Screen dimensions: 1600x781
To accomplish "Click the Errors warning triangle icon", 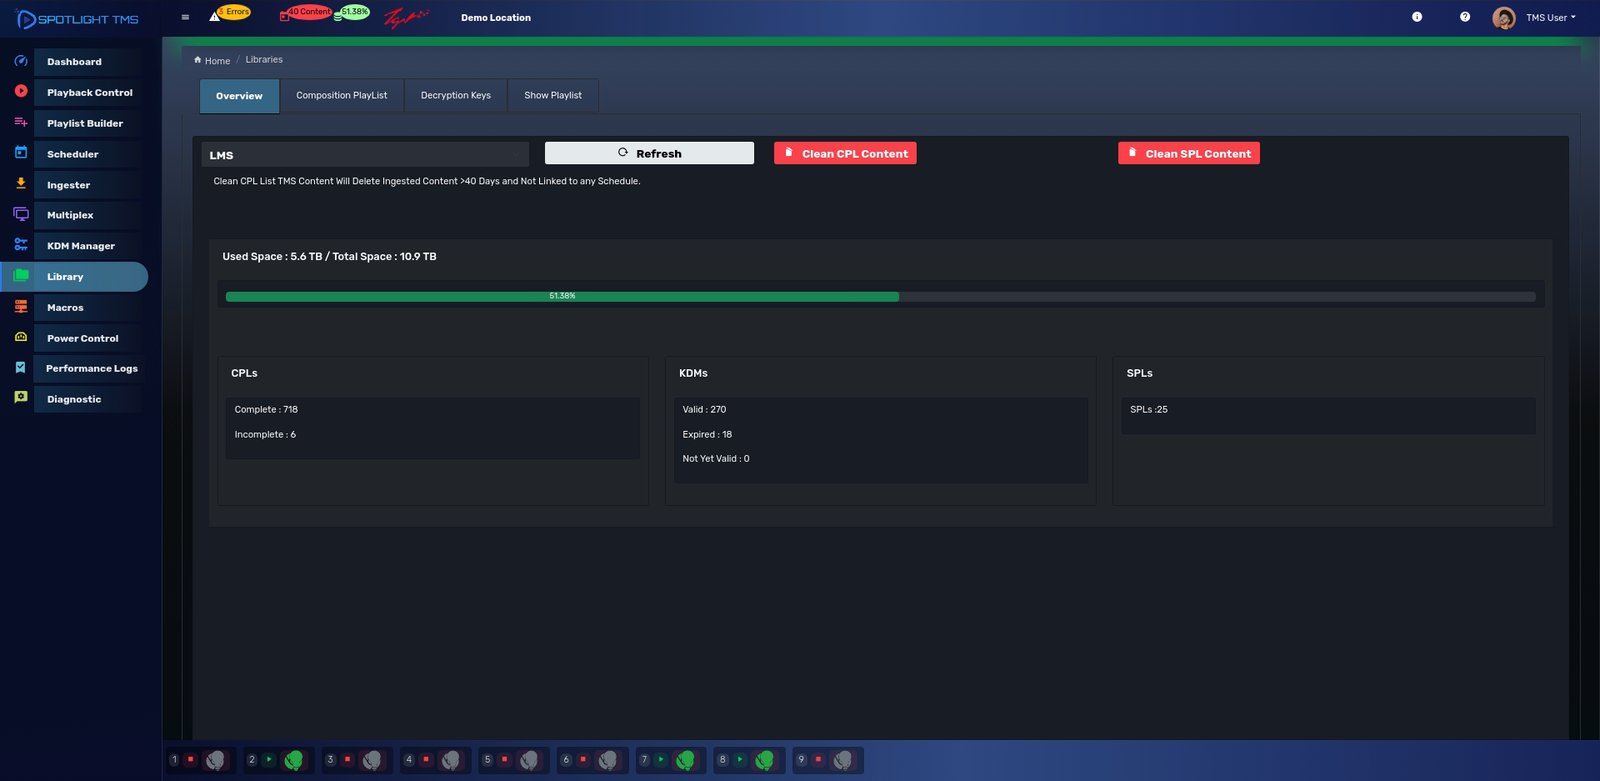I will [214, 16].
